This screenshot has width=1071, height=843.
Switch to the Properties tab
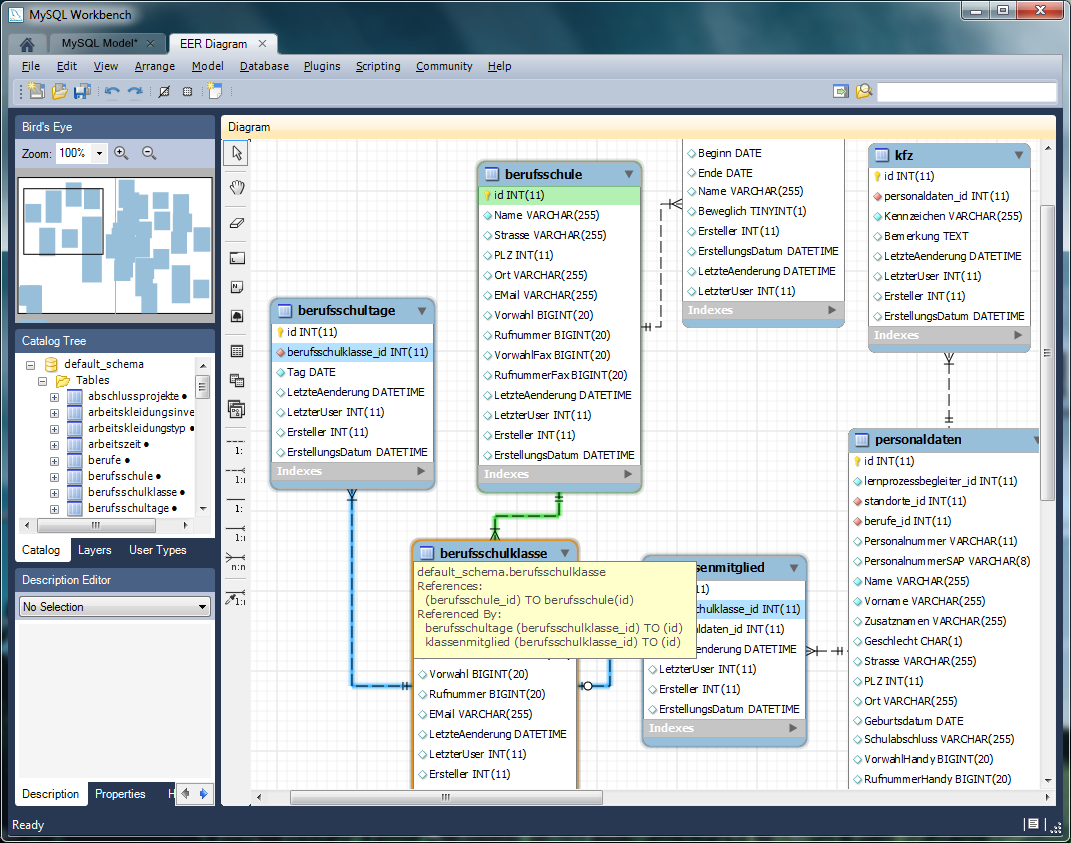(120, 794)
